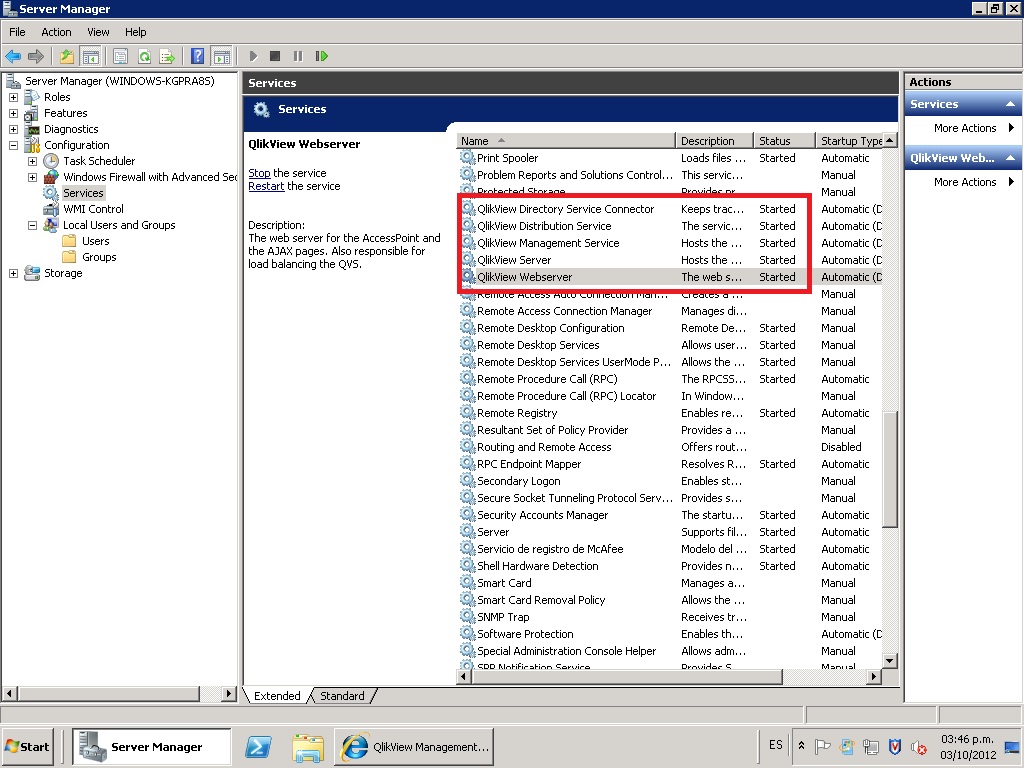Click the Restart the service link
Screen dimensions: 1024x768
(x=266, y=186)
